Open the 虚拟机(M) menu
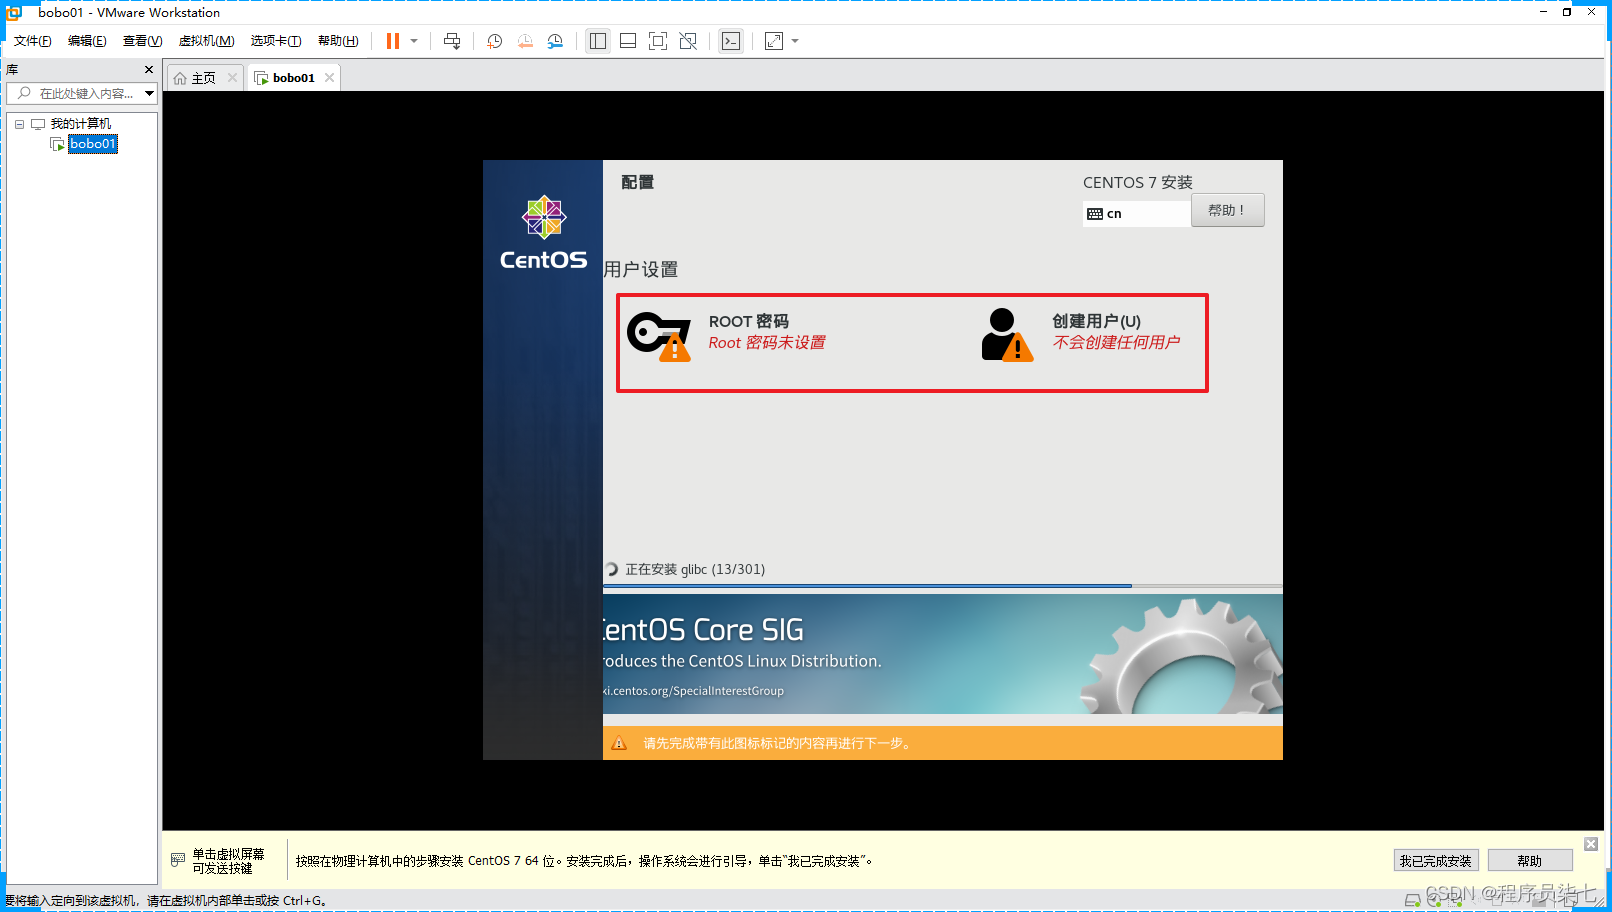The height and width of the screenshot is (912, 1612). [x=206, y=40]
